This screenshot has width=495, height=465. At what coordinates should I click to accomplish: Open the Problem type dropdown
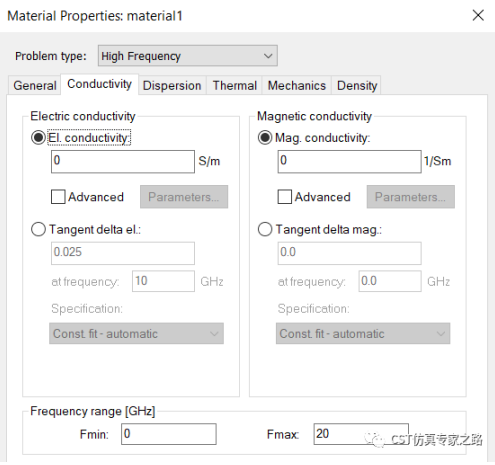188,56
